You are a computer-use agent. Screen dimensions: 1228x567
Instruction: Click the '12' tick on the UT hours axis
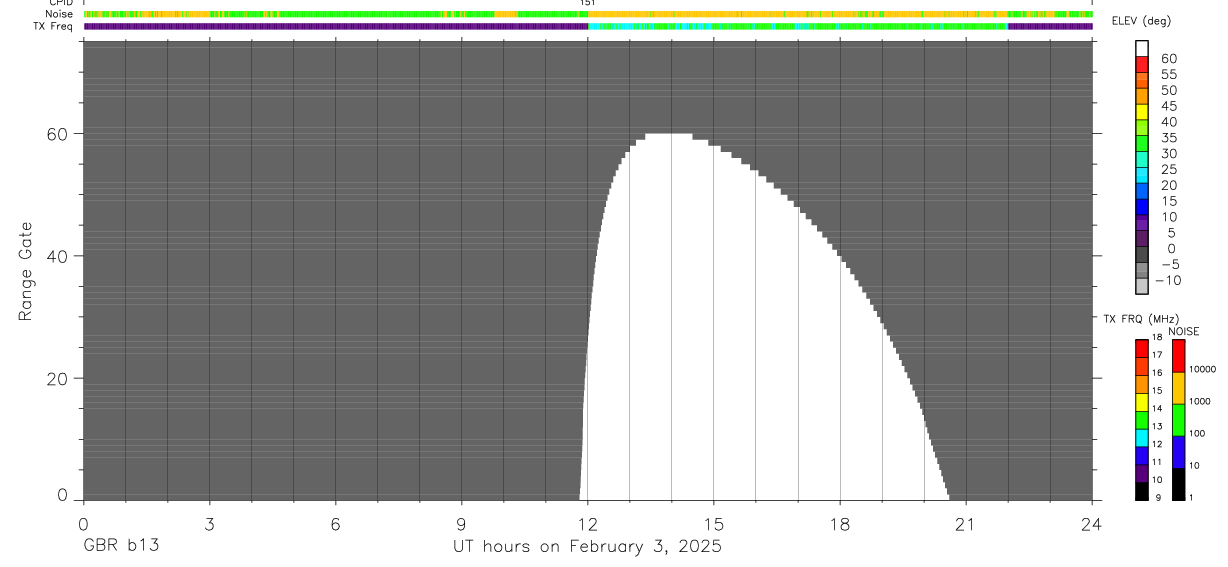588,523
